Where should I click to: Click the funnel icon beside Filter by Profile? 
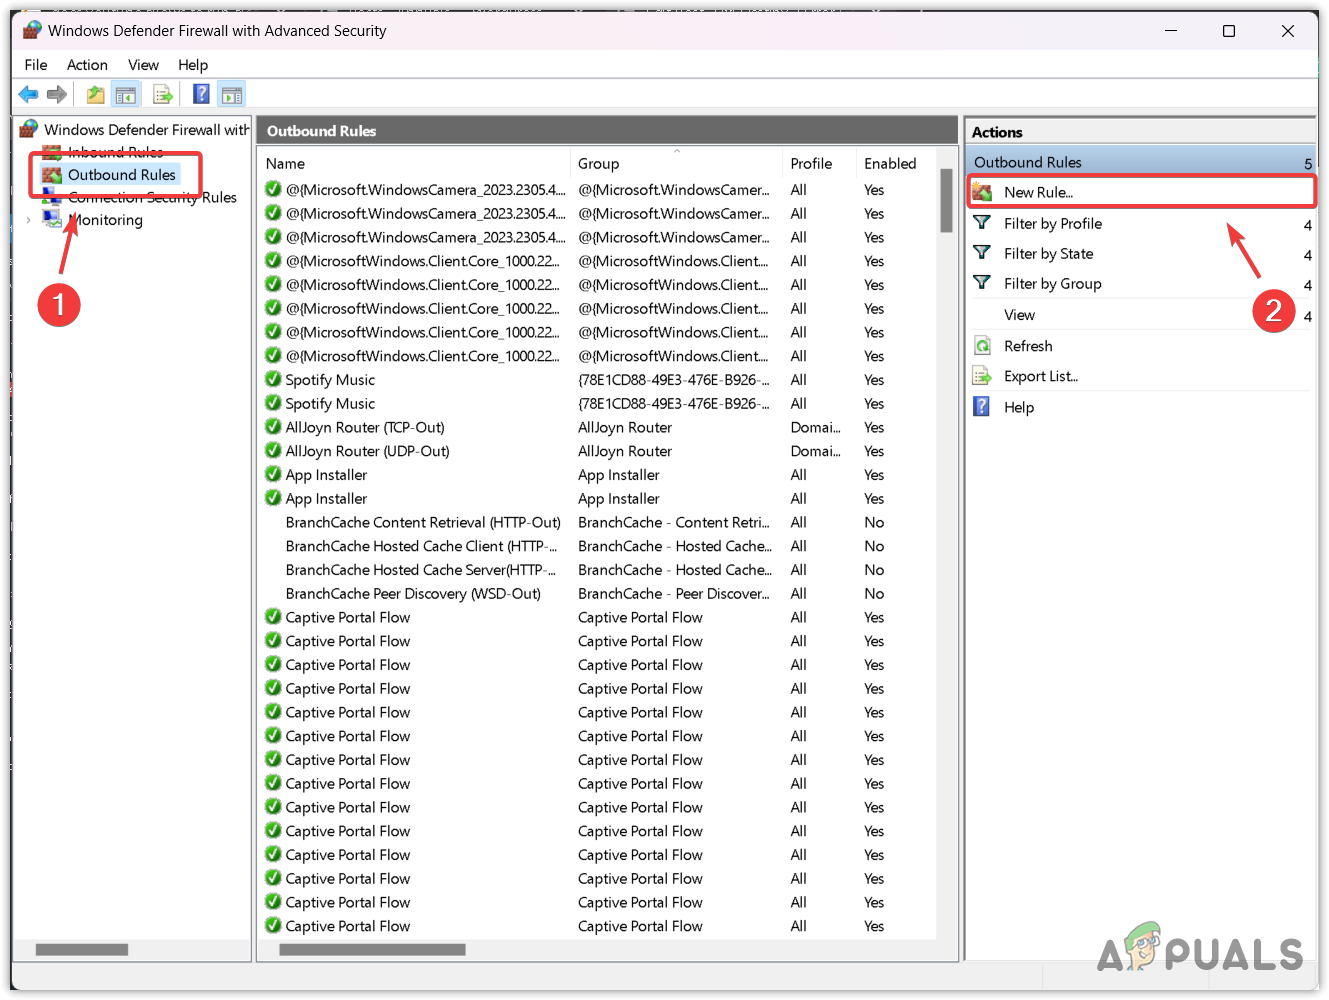(982, 223)
